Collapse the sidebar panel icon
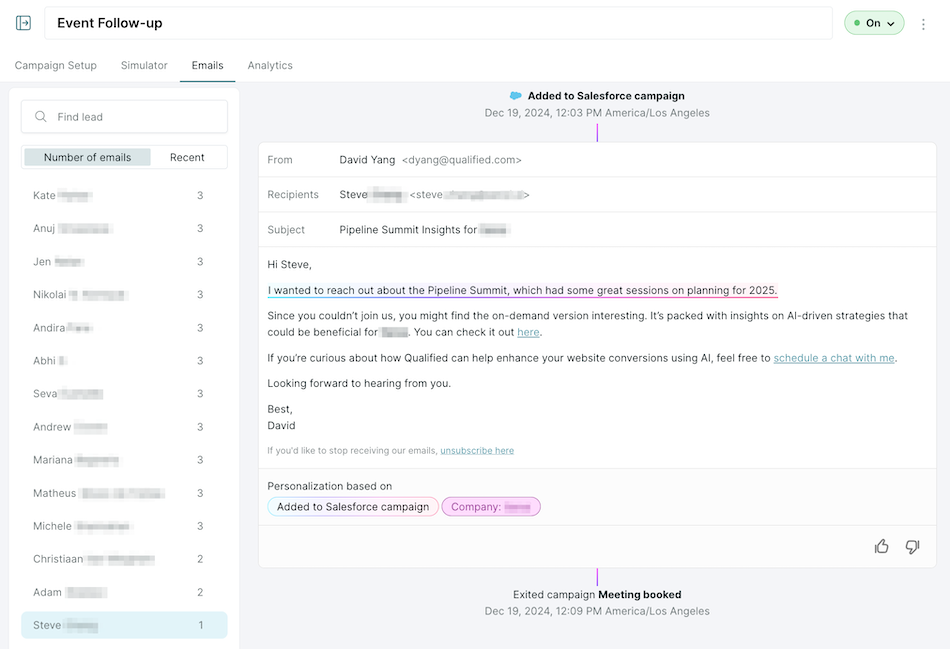The width and height of the screenshot is (950, 649). point(23,23)
